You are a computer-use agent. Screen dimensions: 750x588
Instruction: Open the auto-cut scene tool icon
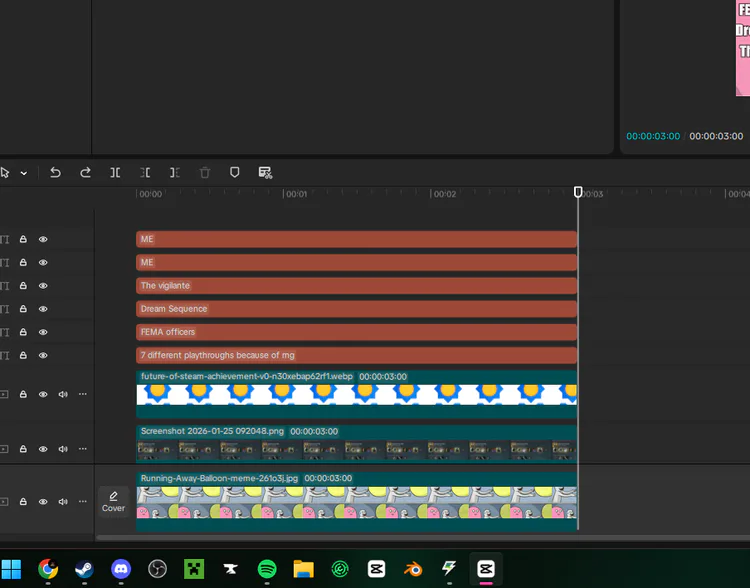click(265, 173)
